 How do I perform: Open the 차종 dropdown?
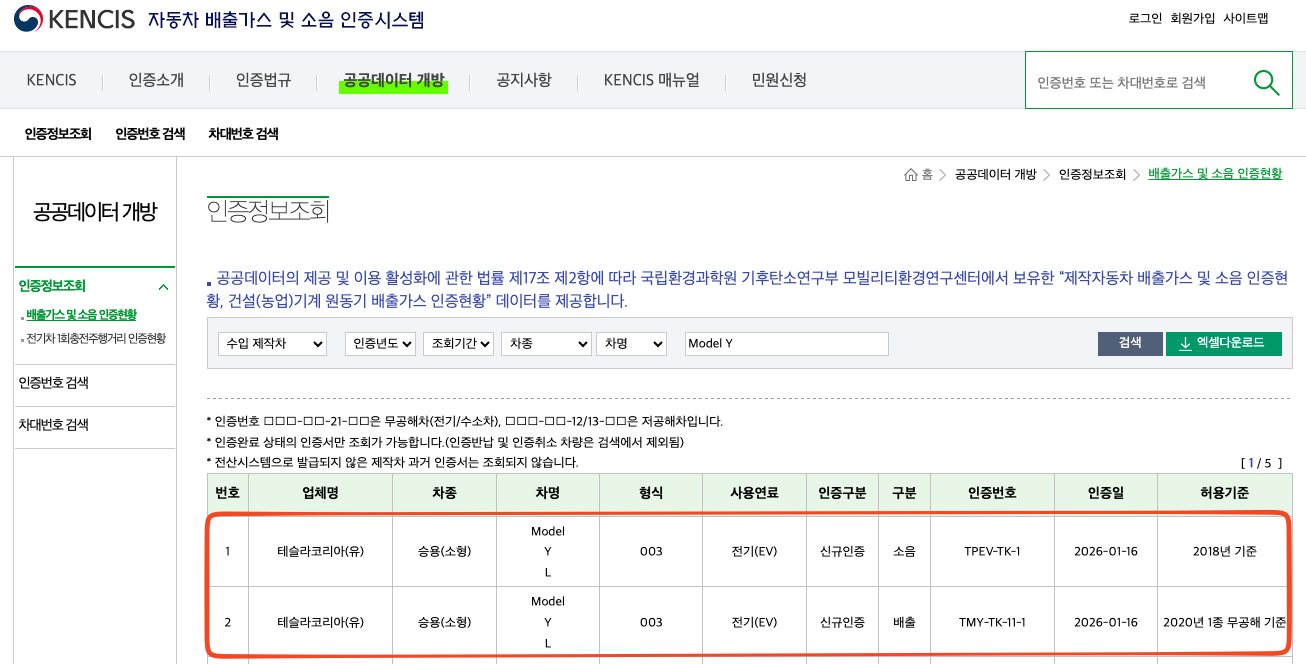[x=546, y=343]
